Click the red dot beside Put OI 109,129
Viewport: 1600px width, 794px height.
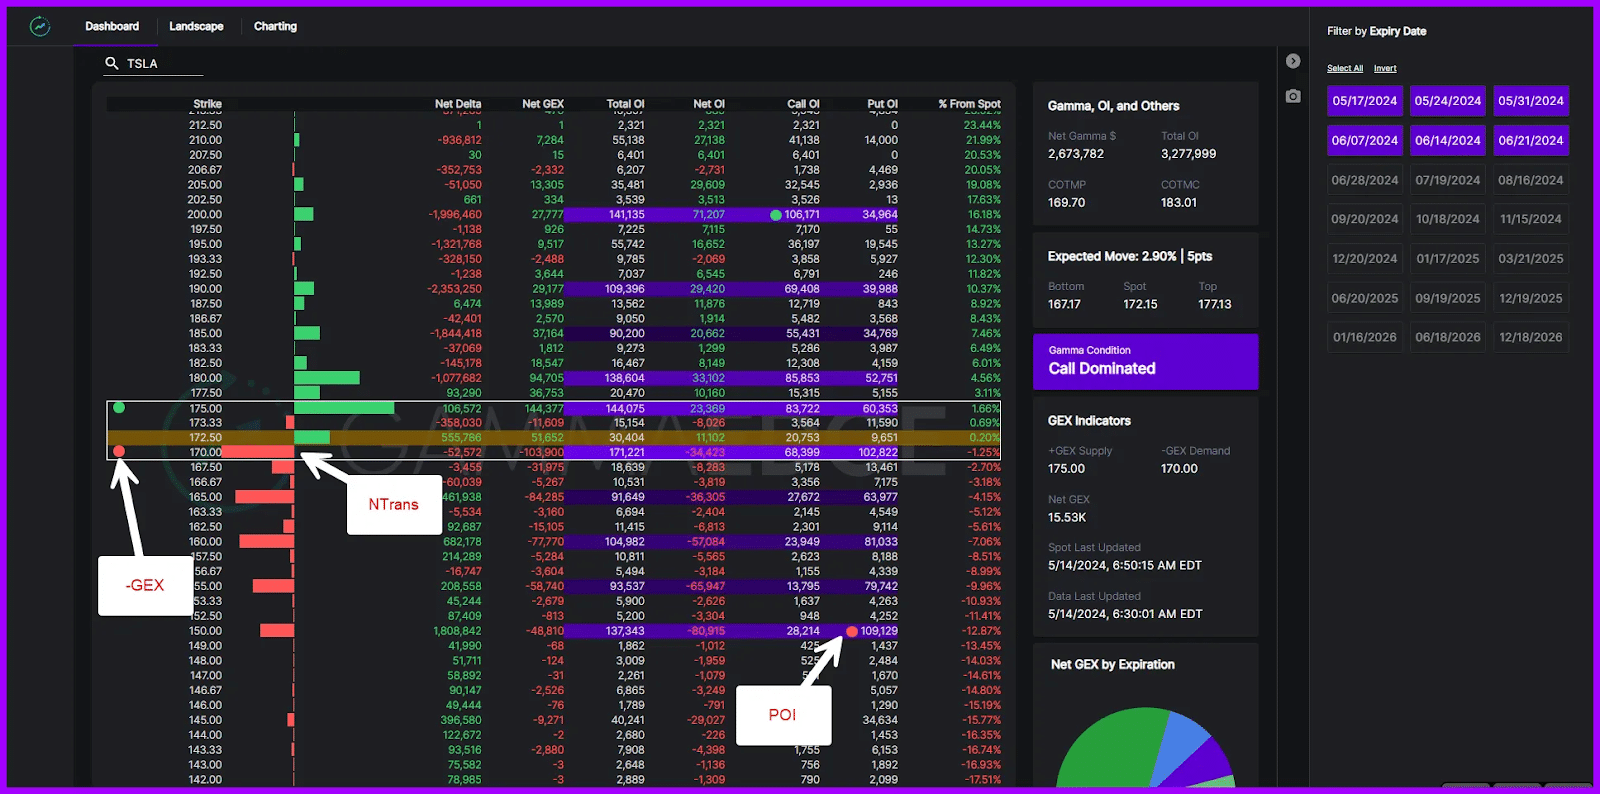click(852, 631)
